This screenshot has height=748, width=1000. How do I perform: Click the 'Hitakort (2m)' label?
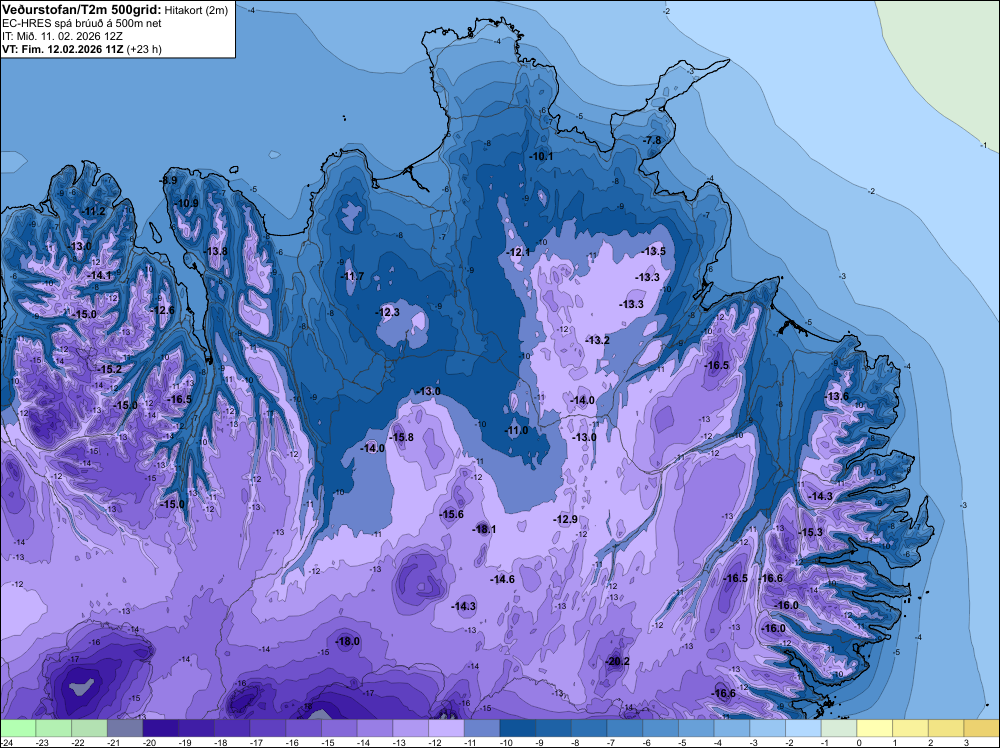[196, 11]
